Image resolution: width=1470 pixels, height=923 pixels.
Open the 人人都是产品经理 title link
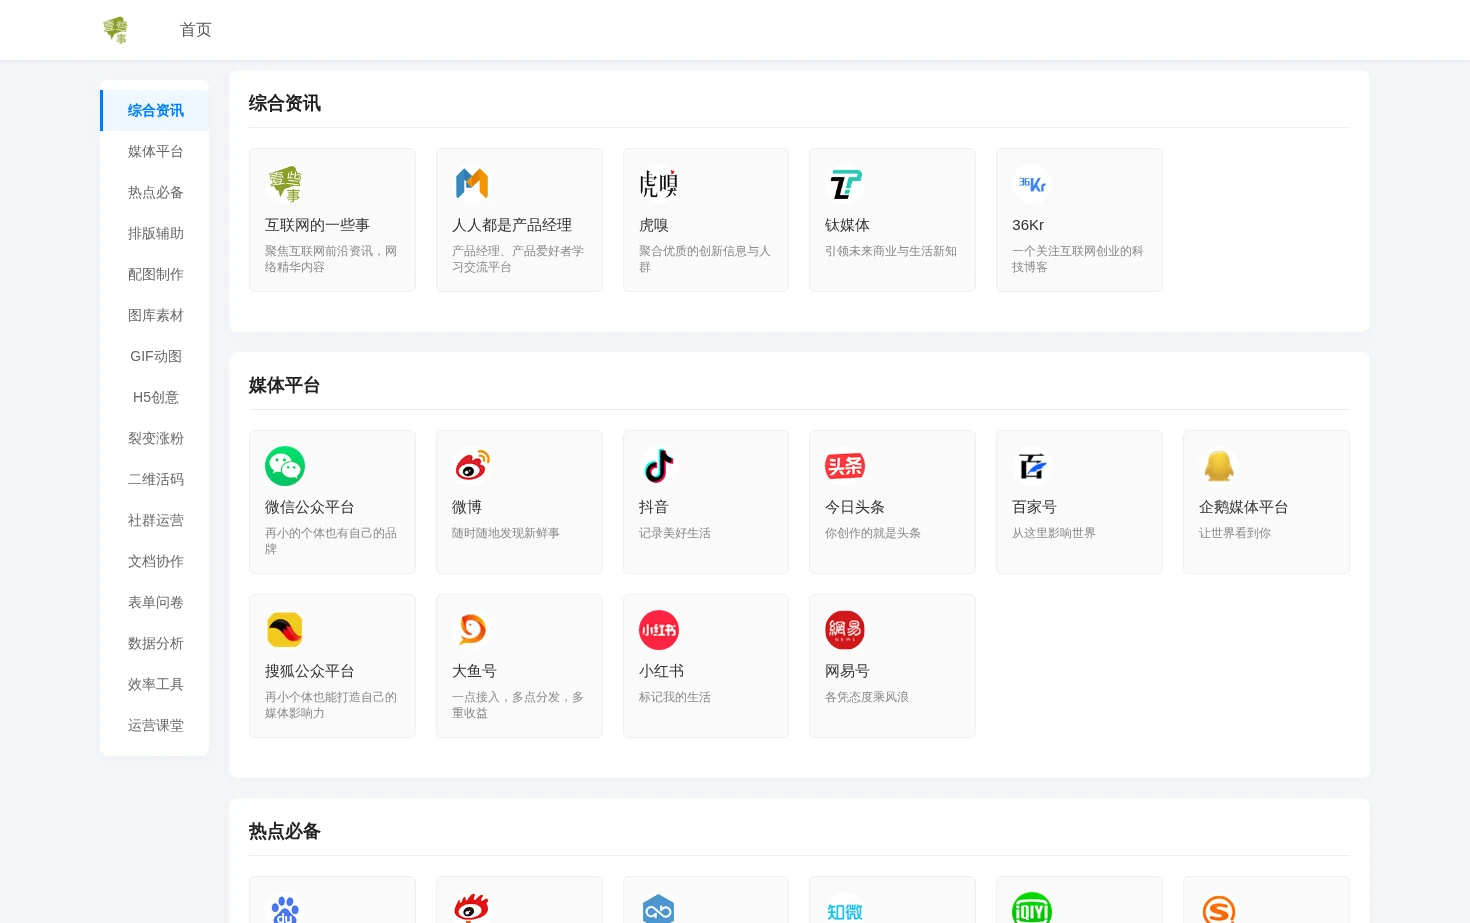[512, 226]
